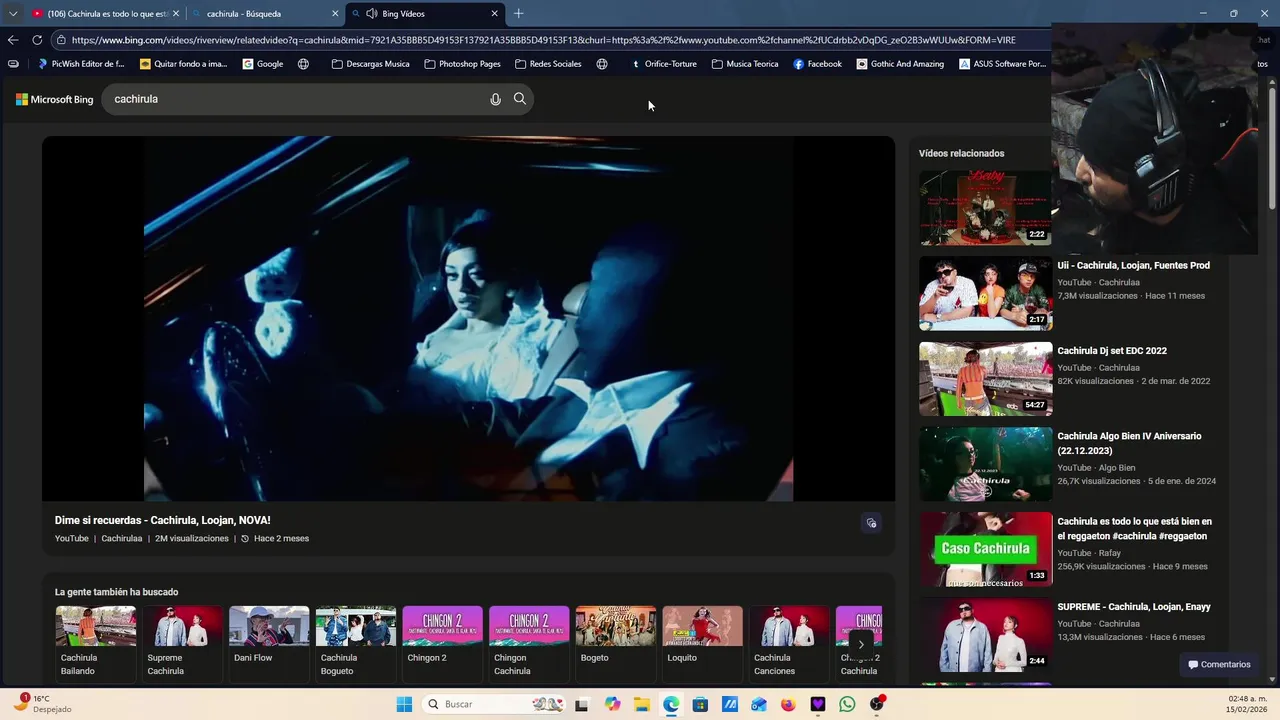Switch to cachirula - Búsqueda tab
Viewport: 1280px width, 720px height.
click(x=264, y=13)
